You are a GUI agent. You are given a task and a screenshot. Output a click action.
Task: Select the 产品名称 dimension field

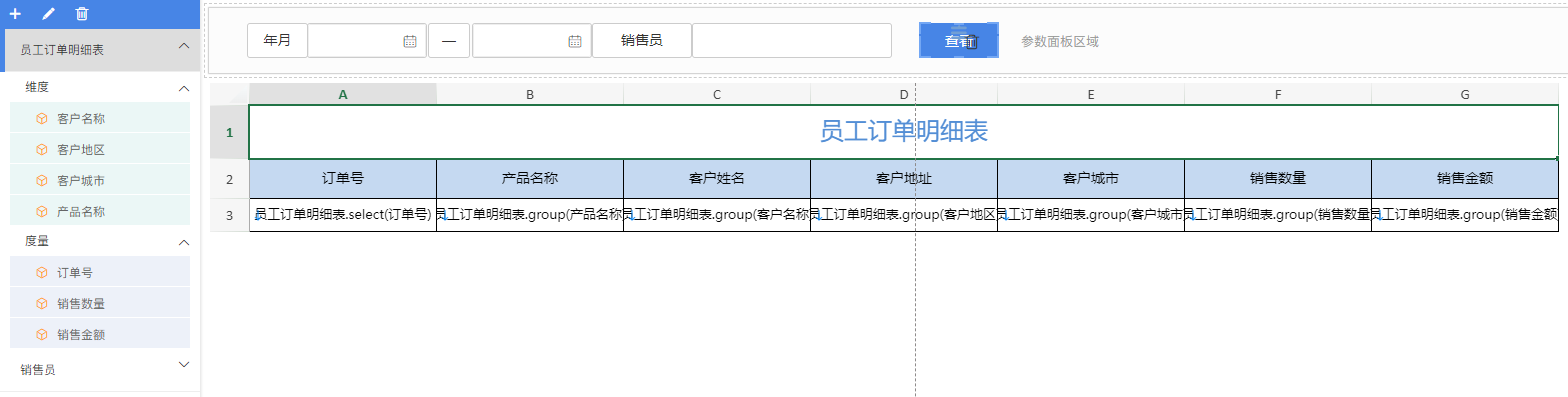(100, 211)
